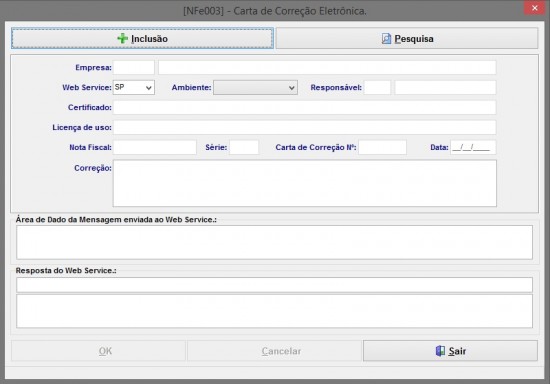Click the Carta de Correção Nº field
Viewport: 550px width, 384px height.
(382, 147)
